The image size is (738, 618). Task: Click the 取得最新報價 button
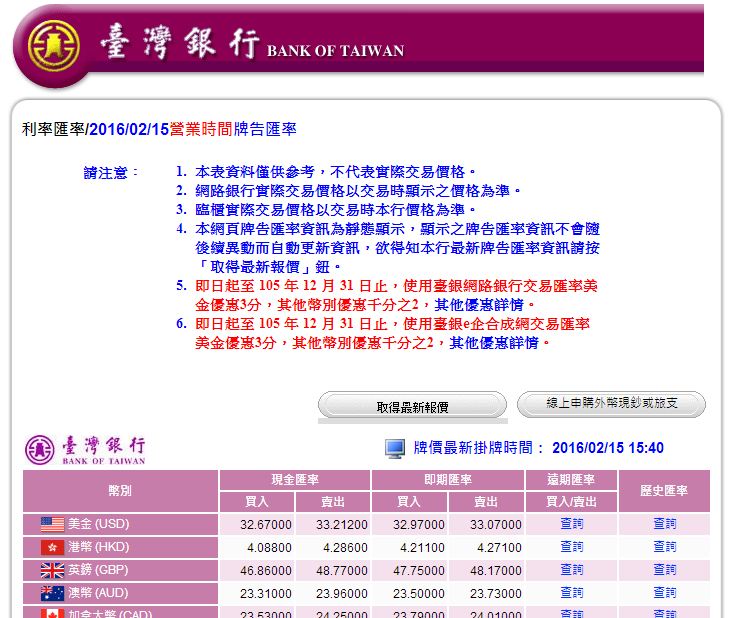pos(412,406)
